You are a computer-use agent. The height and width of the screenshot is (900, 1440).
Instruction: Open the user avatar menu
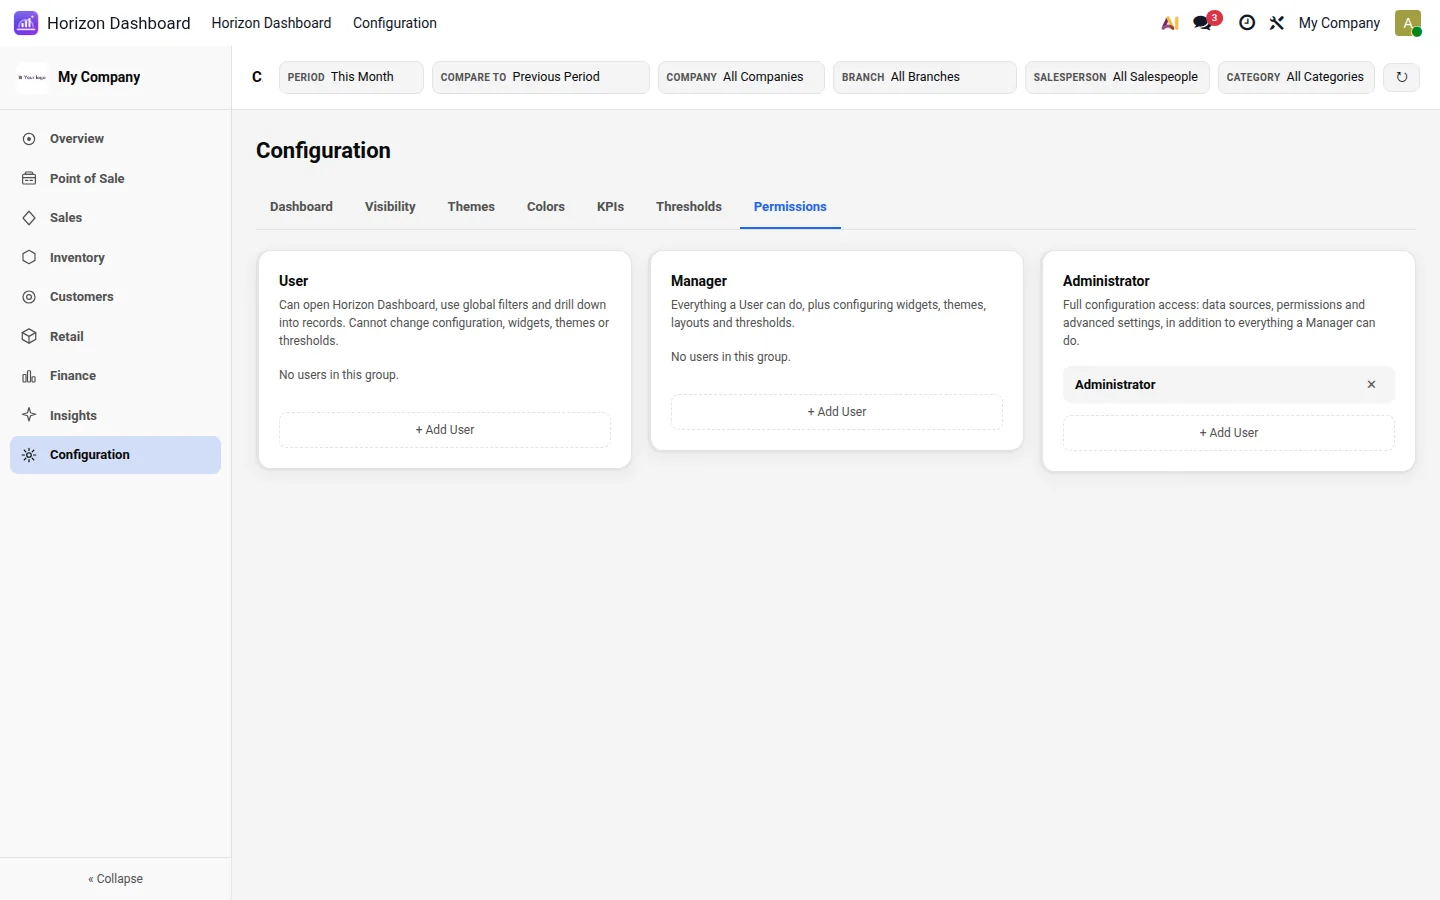1408,23
